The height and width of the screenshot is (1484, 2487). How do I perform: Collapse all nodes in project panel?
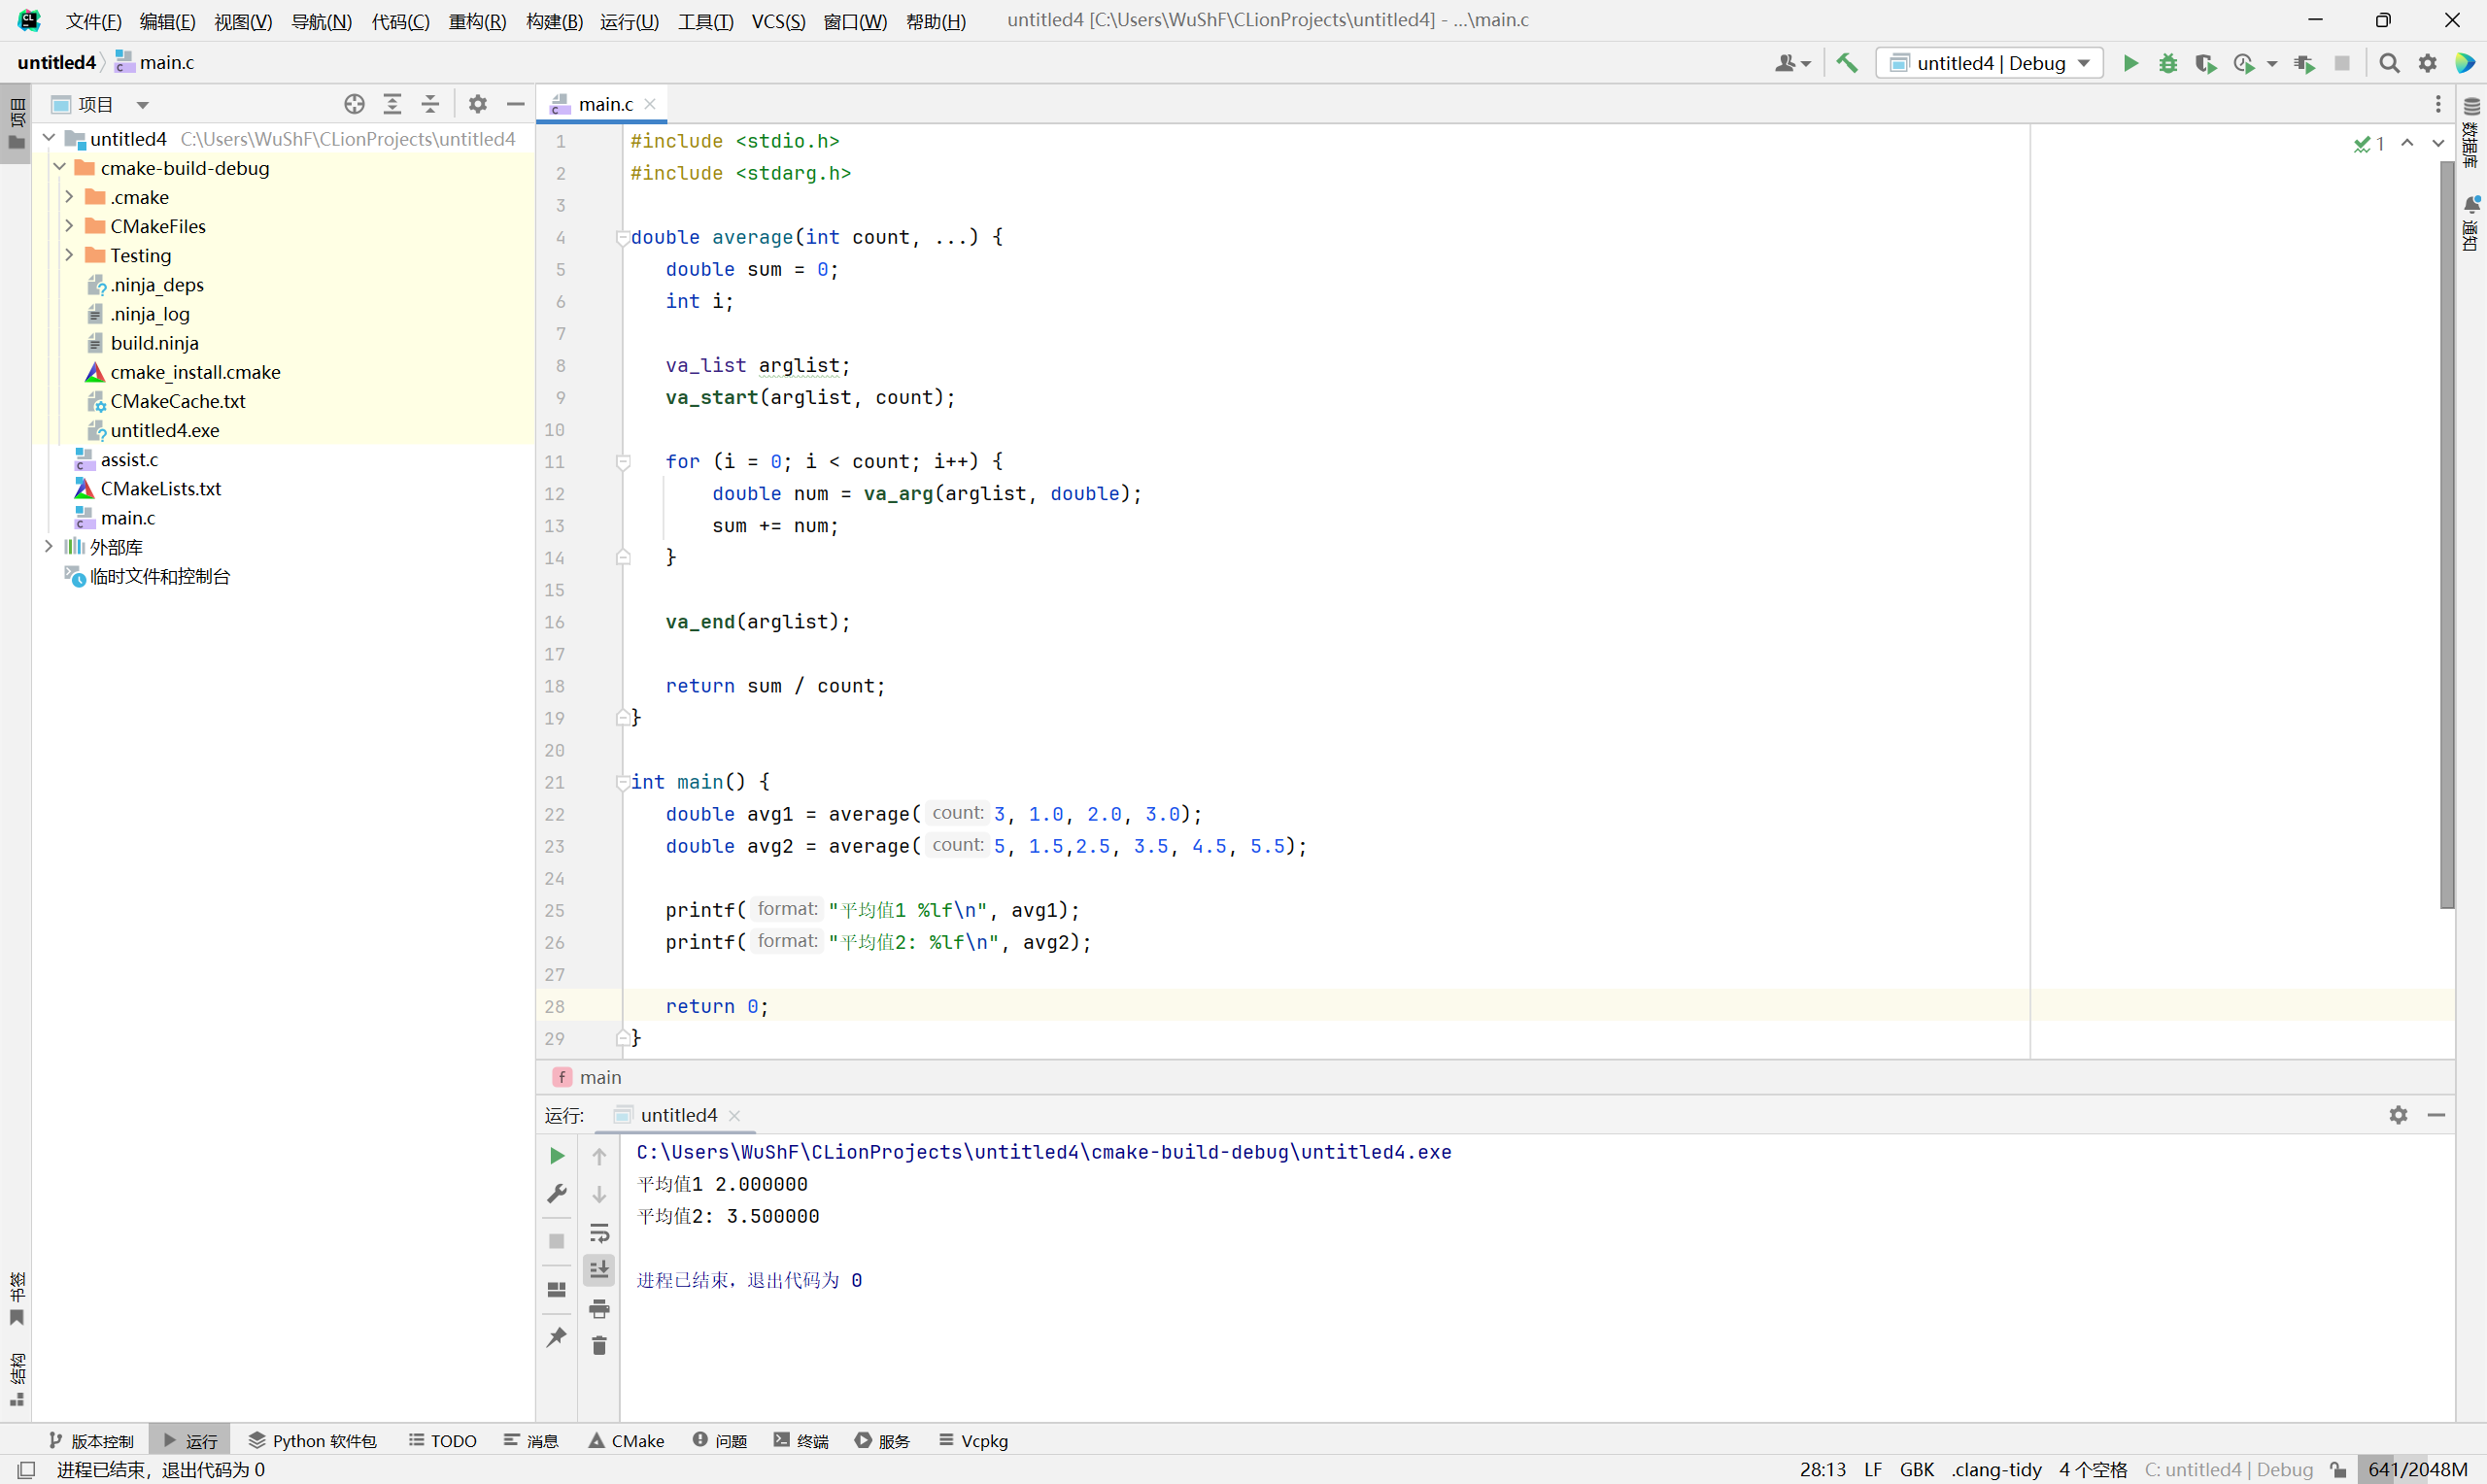tap(430, 104)
